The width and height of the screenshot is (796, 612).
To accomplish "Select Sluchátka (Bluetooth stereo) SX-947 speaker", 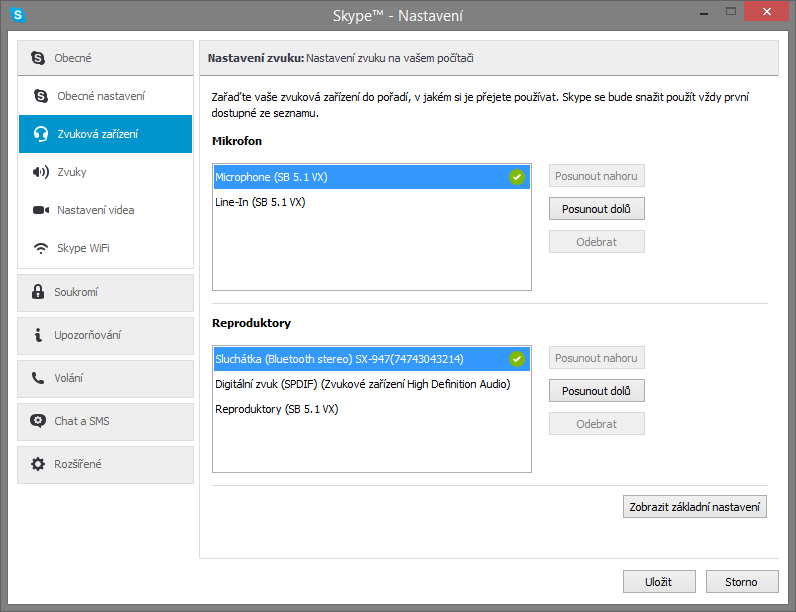I will [372, 359].
